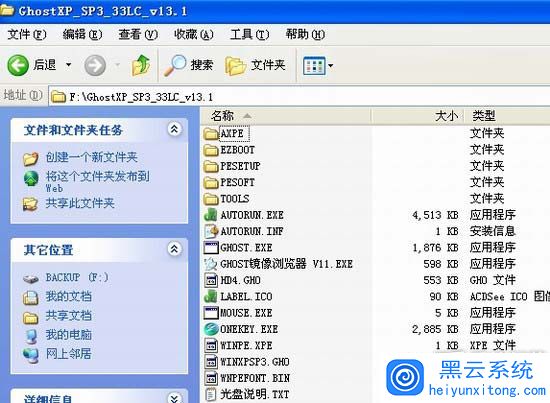Open the Views button dropdown arrow

(x=330, y=66)
